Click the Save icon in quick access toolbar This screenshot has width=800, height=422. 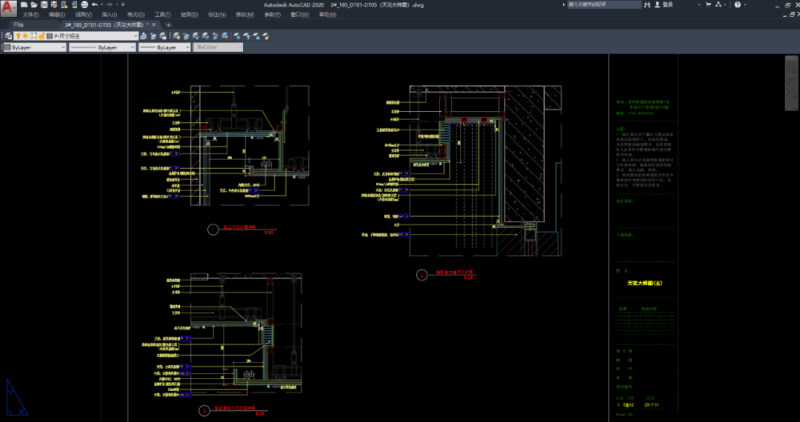pos(43,5)
